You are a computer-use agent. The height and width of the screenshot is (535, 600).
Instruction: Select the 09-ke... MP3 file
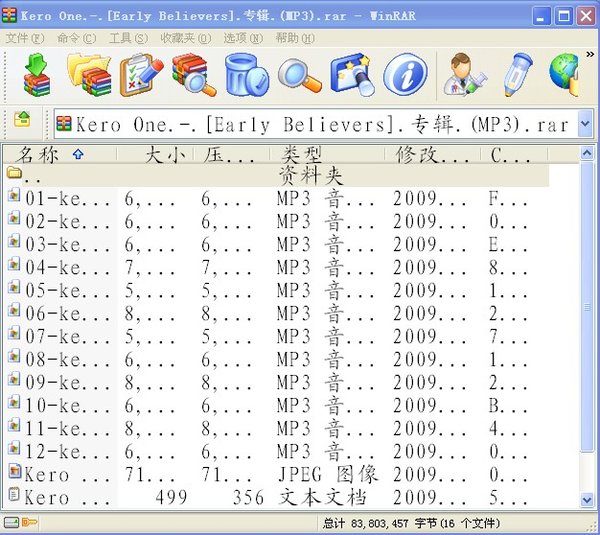point(277,382)
